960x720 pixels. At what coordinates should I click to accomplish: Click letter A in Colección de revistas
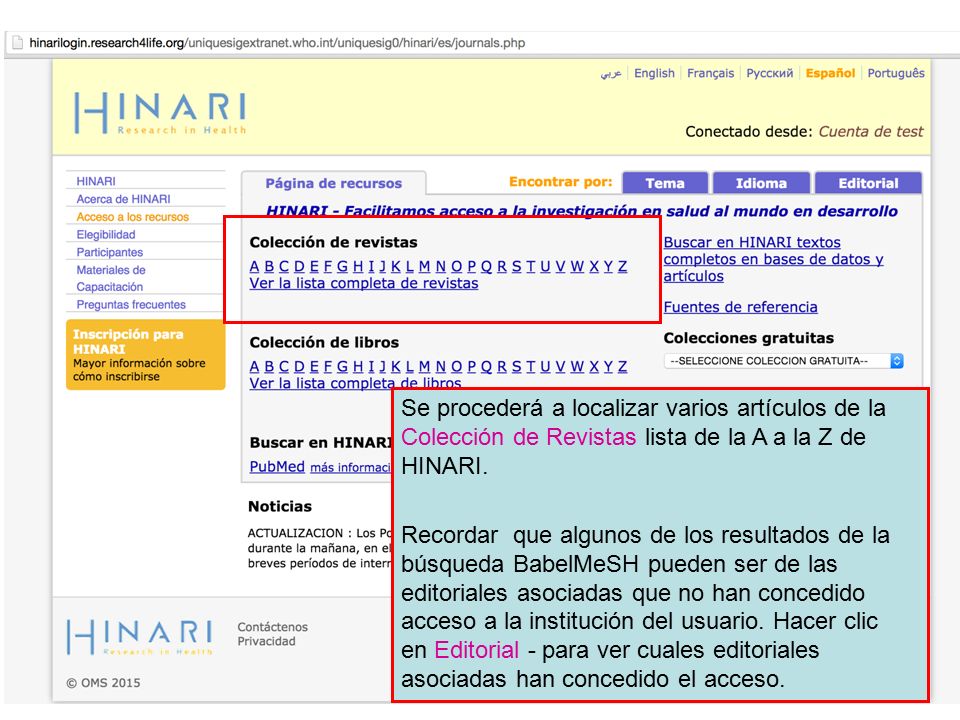[255, 266]
